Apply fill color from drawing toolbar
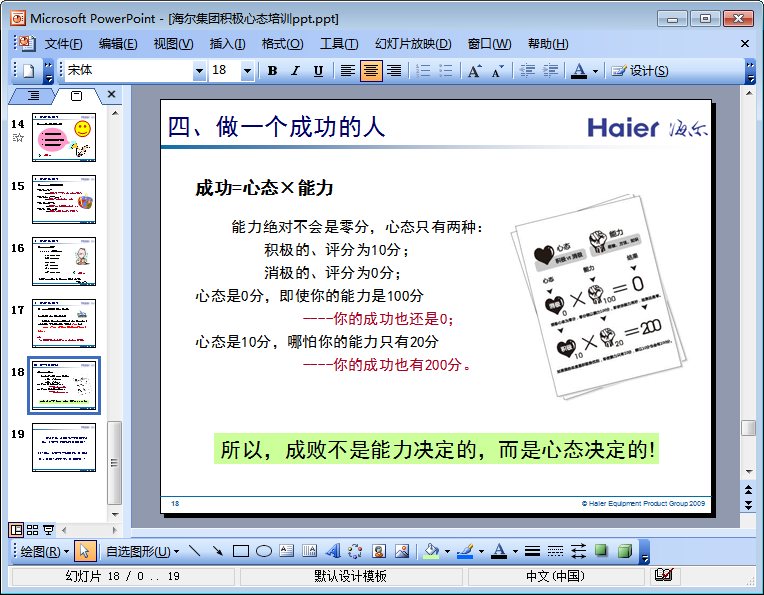The width and height of the screenshot is (764, 595). pyautogui.click(x=431, y=551)
